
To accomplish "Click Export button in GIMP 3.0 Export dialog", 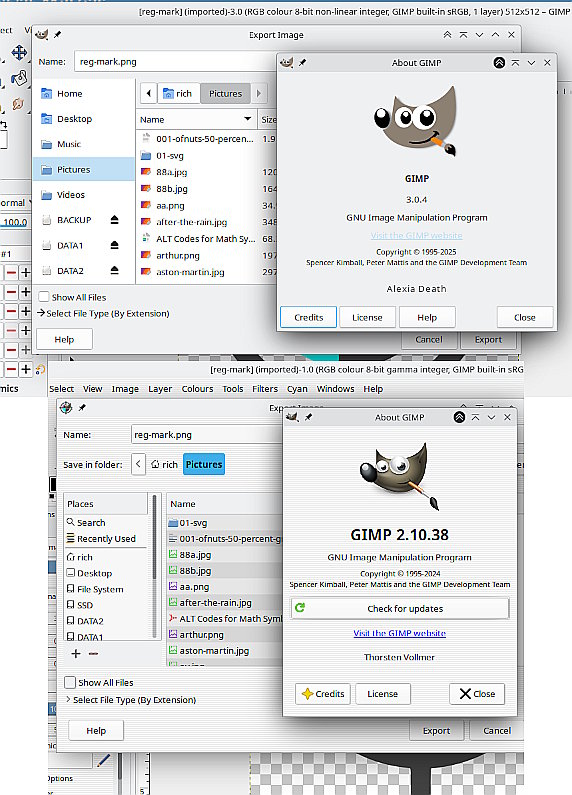I will coord(488,339).
